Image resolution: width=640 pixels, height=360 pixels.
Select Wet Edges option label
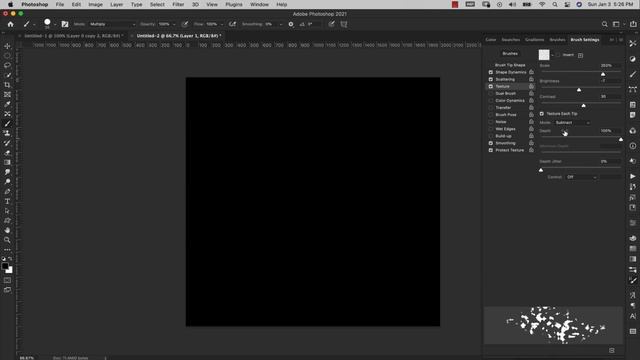[505, 129]
